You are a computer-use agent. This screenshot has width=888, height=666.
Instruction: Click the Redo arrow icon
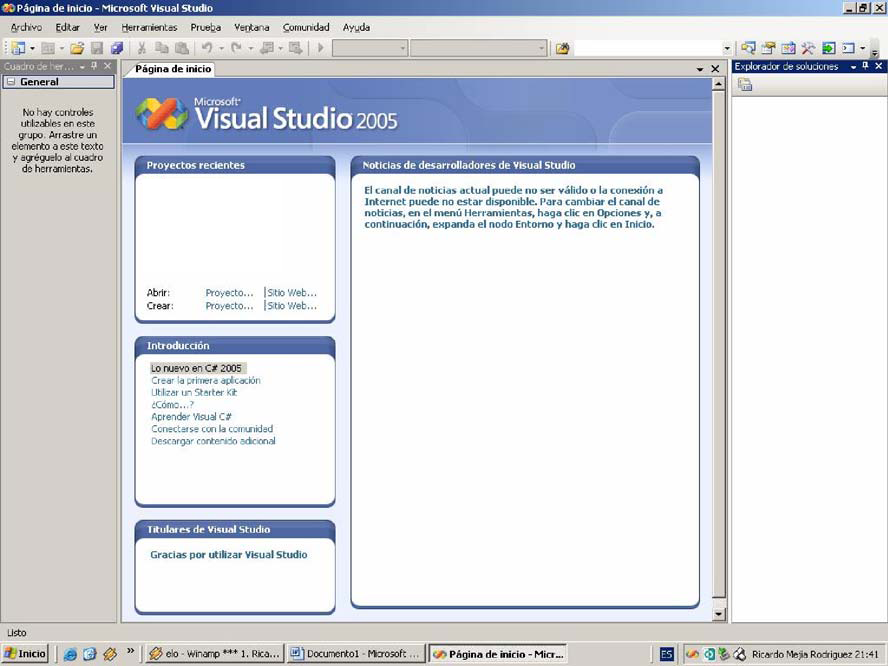(237, 49)
